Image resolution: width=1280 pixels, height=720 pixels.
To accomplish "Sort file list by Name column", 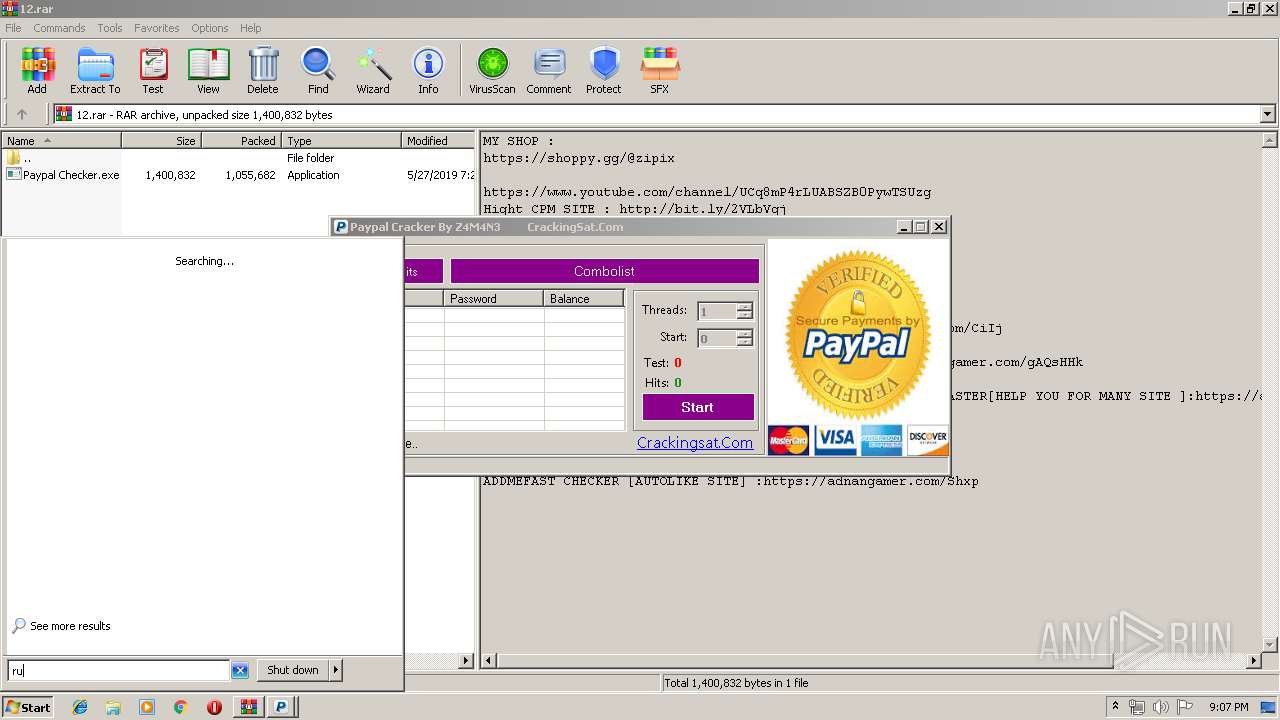I will pos(61,141).
